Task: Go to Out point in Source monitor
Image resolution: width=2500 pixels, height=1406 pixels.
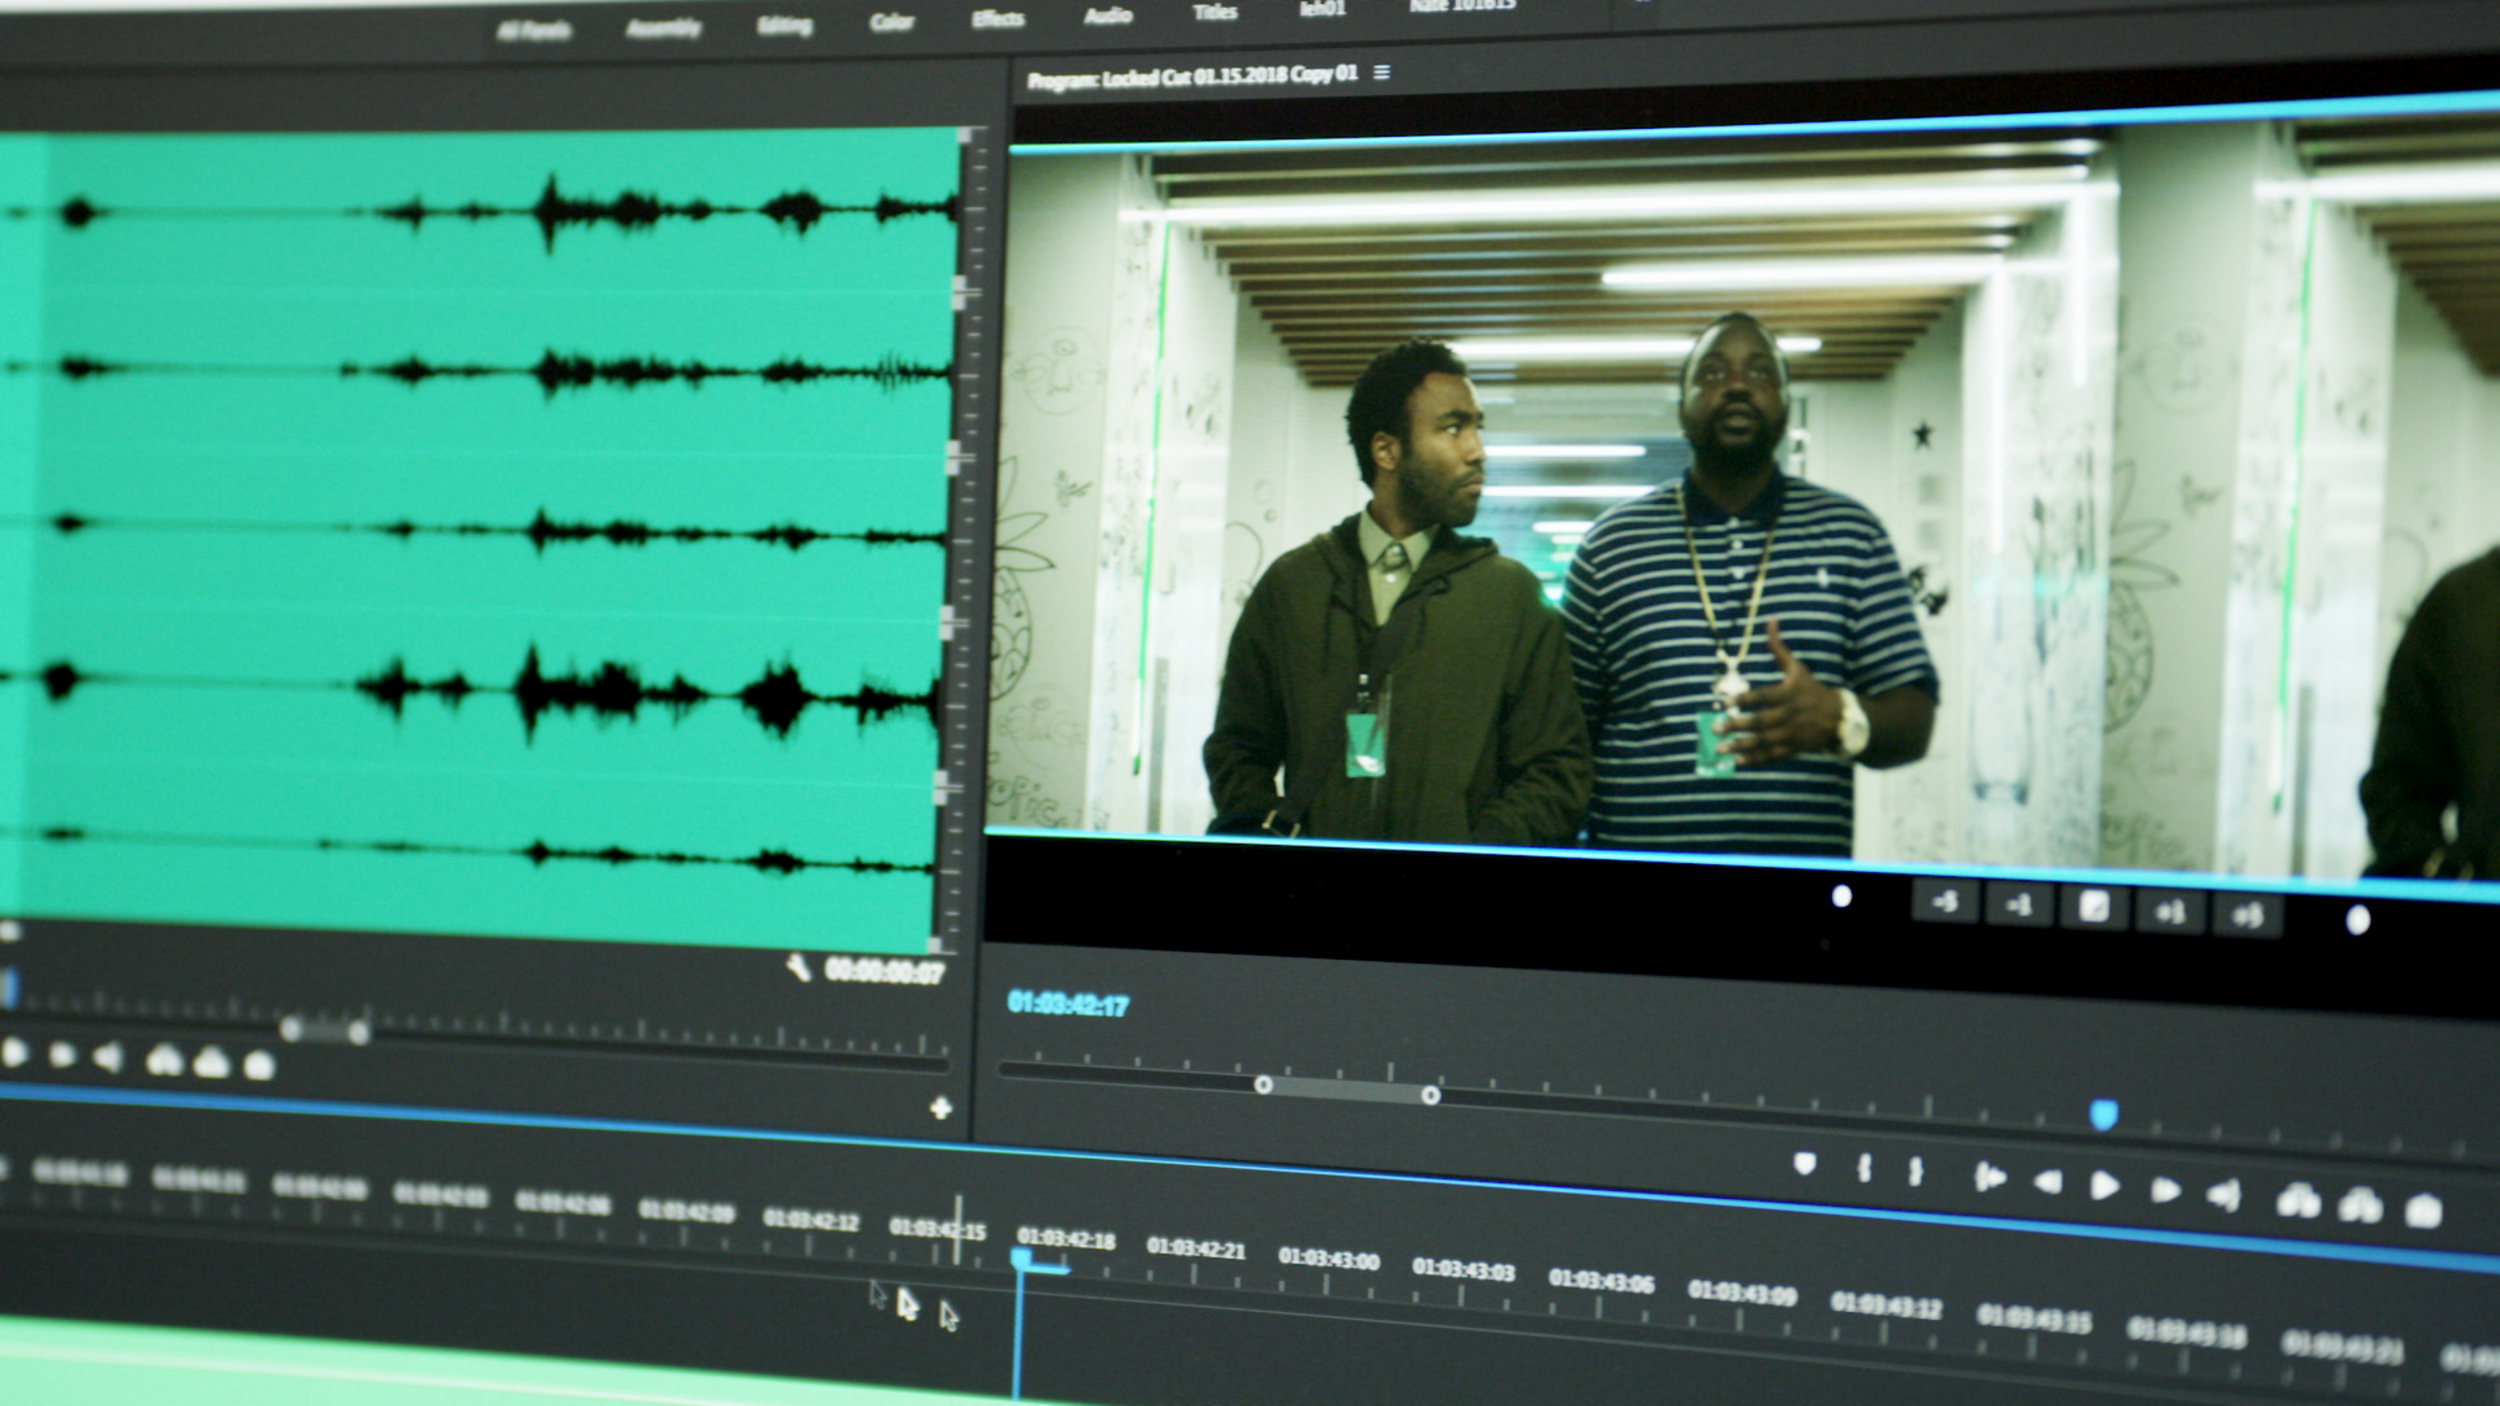Action: (x=107, y=1057)
